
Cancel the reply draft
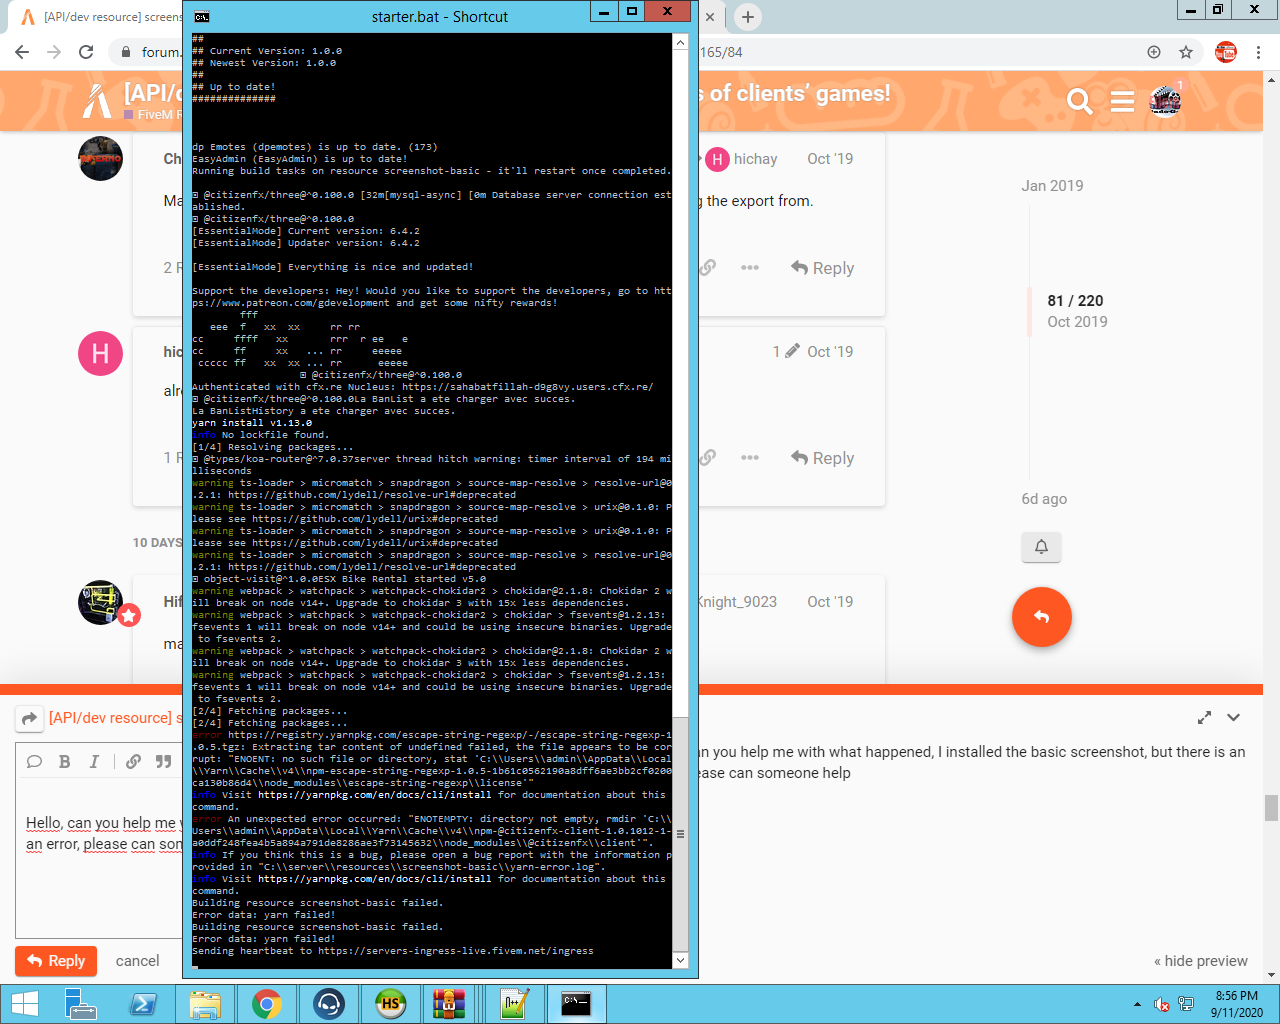137,961
